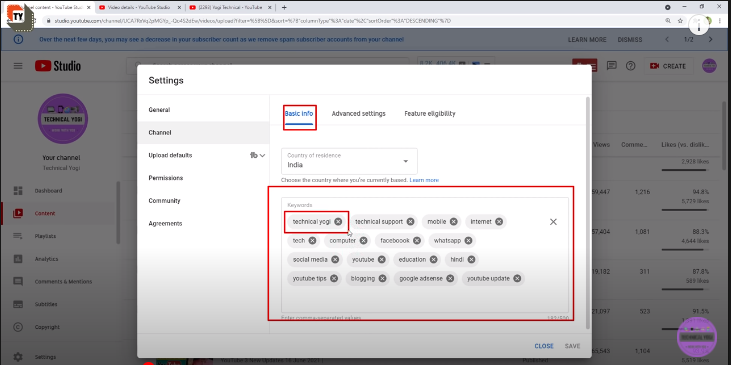Click LEARN MORE in the notification banner
731x365 pixels.
587,40
